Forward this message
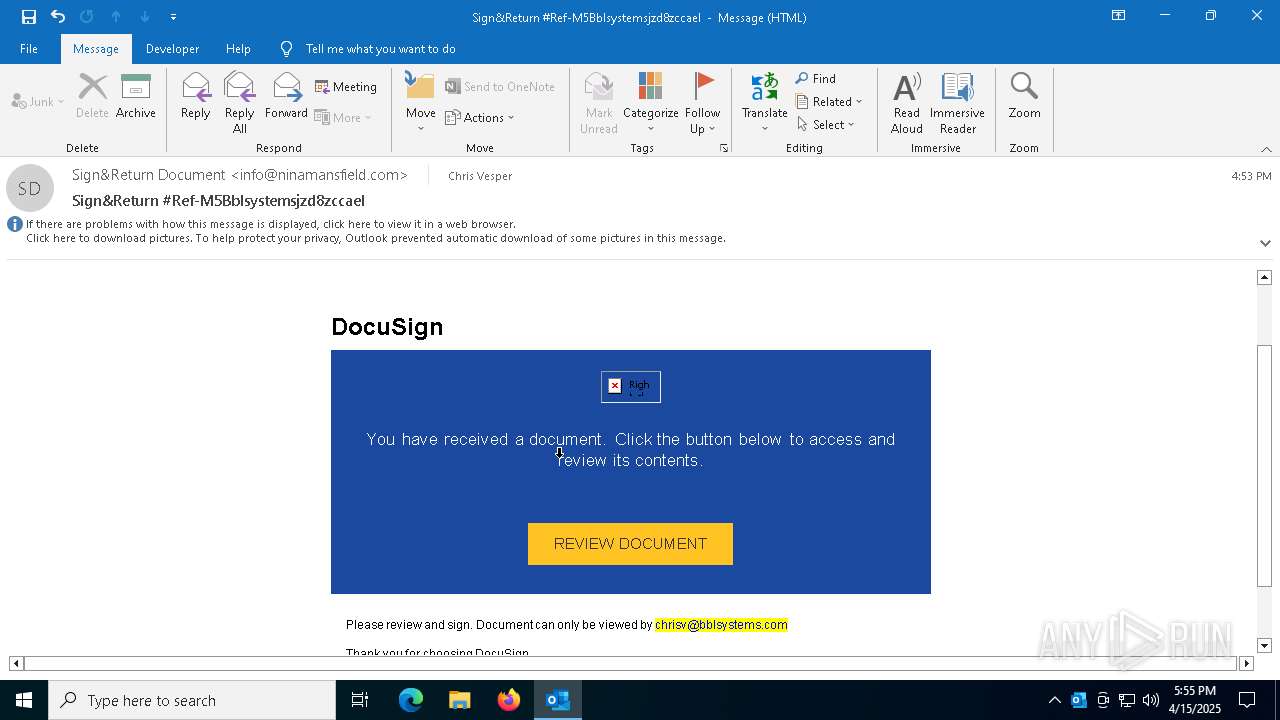Screen dimensions: 1280x720 click(286, 96)
